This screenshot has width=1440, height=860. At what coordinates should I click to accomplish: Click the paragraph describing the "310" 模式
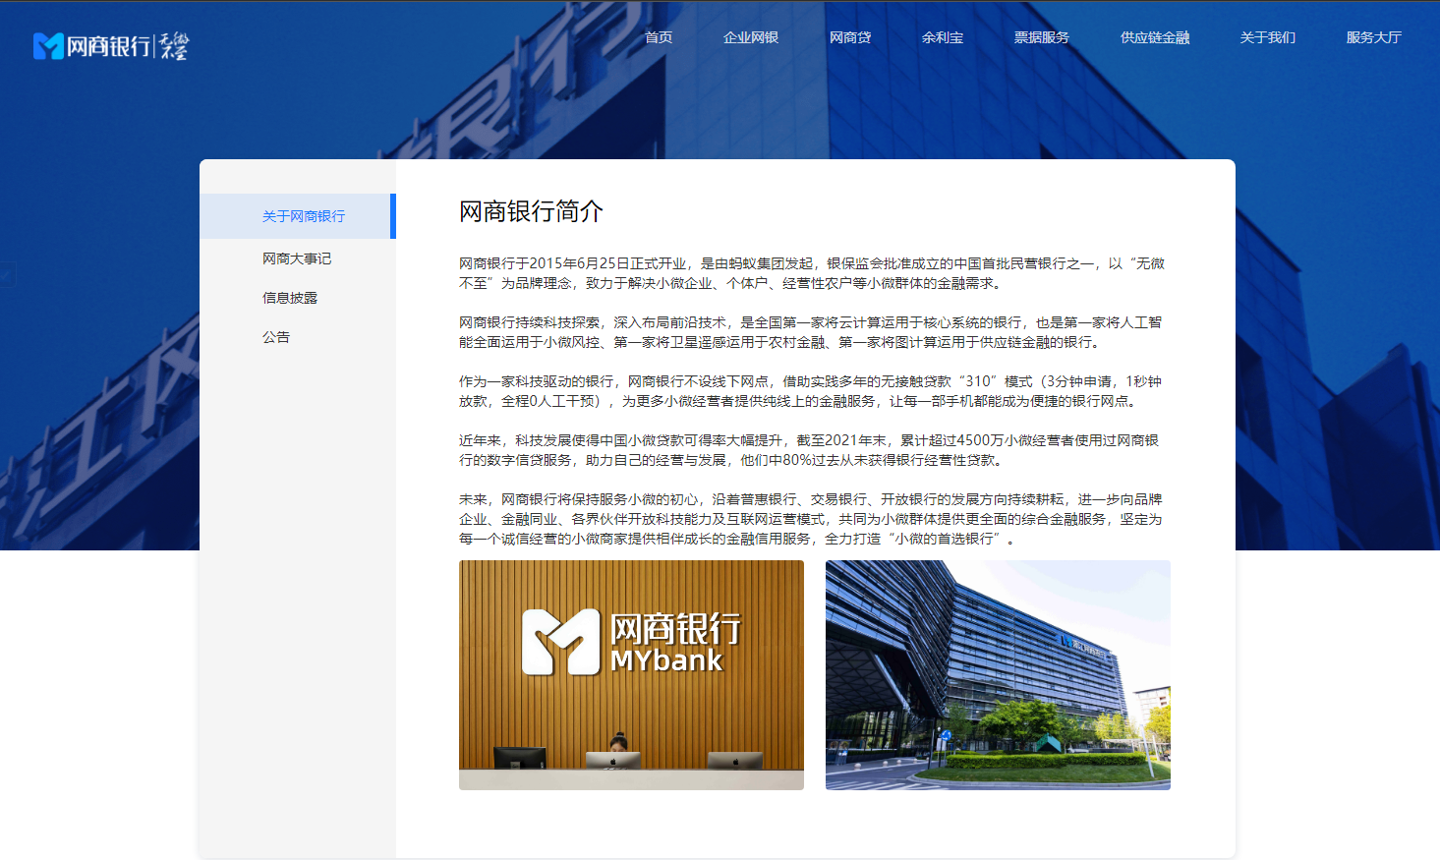tap(811, 391)
